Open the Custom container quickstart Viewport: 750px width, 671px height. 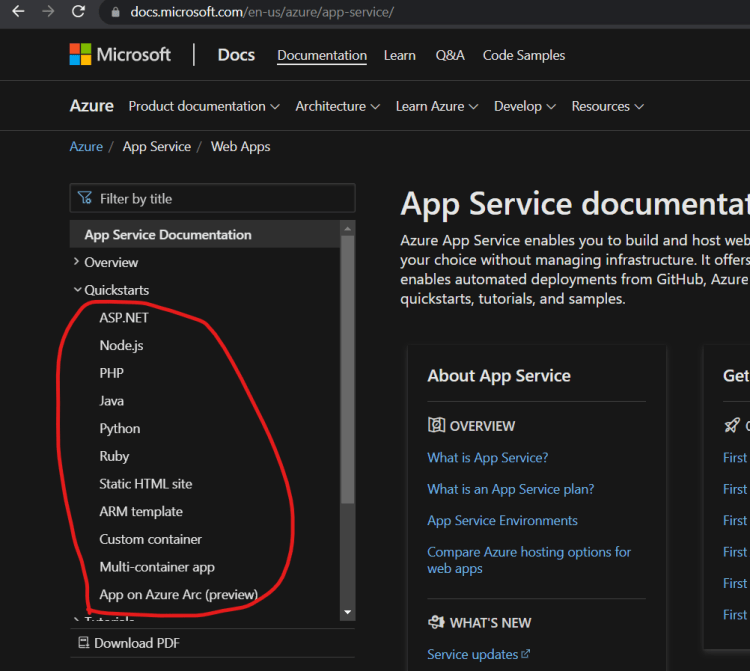click(x=151, y=539)
